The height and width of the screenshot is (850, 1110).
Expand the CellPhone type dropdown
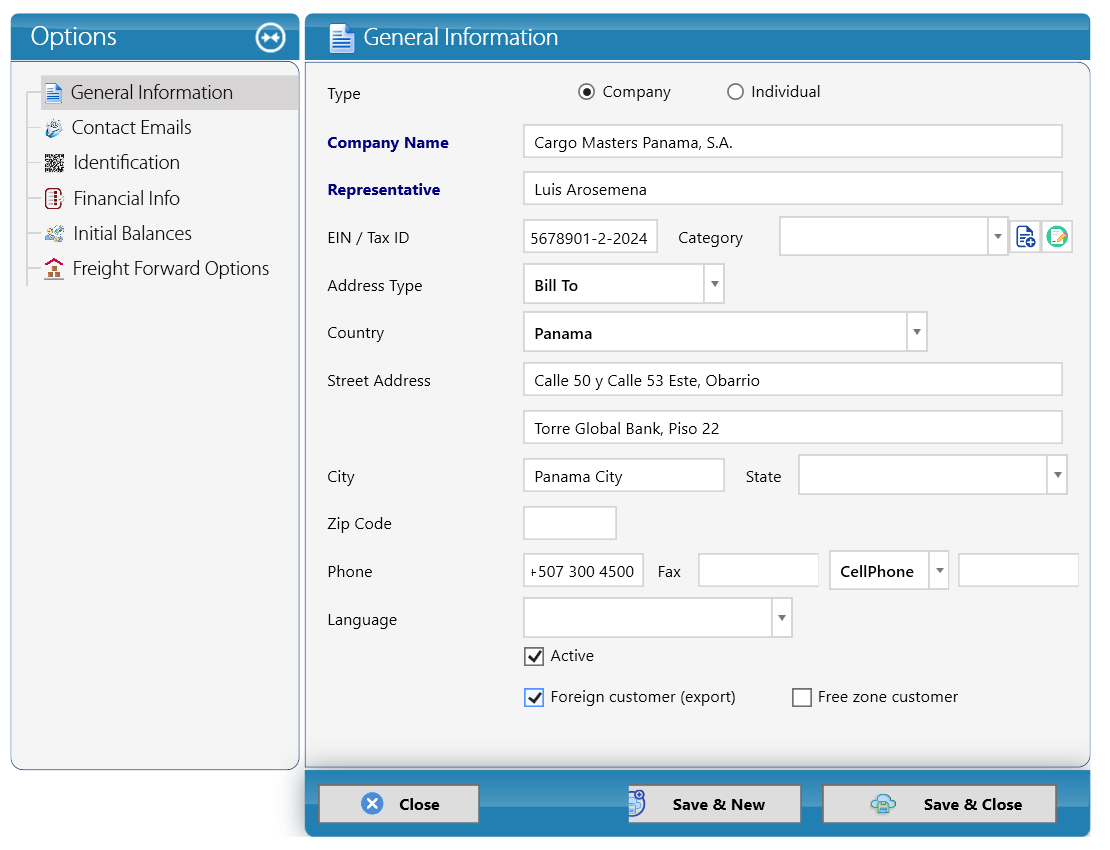point(939,570)
